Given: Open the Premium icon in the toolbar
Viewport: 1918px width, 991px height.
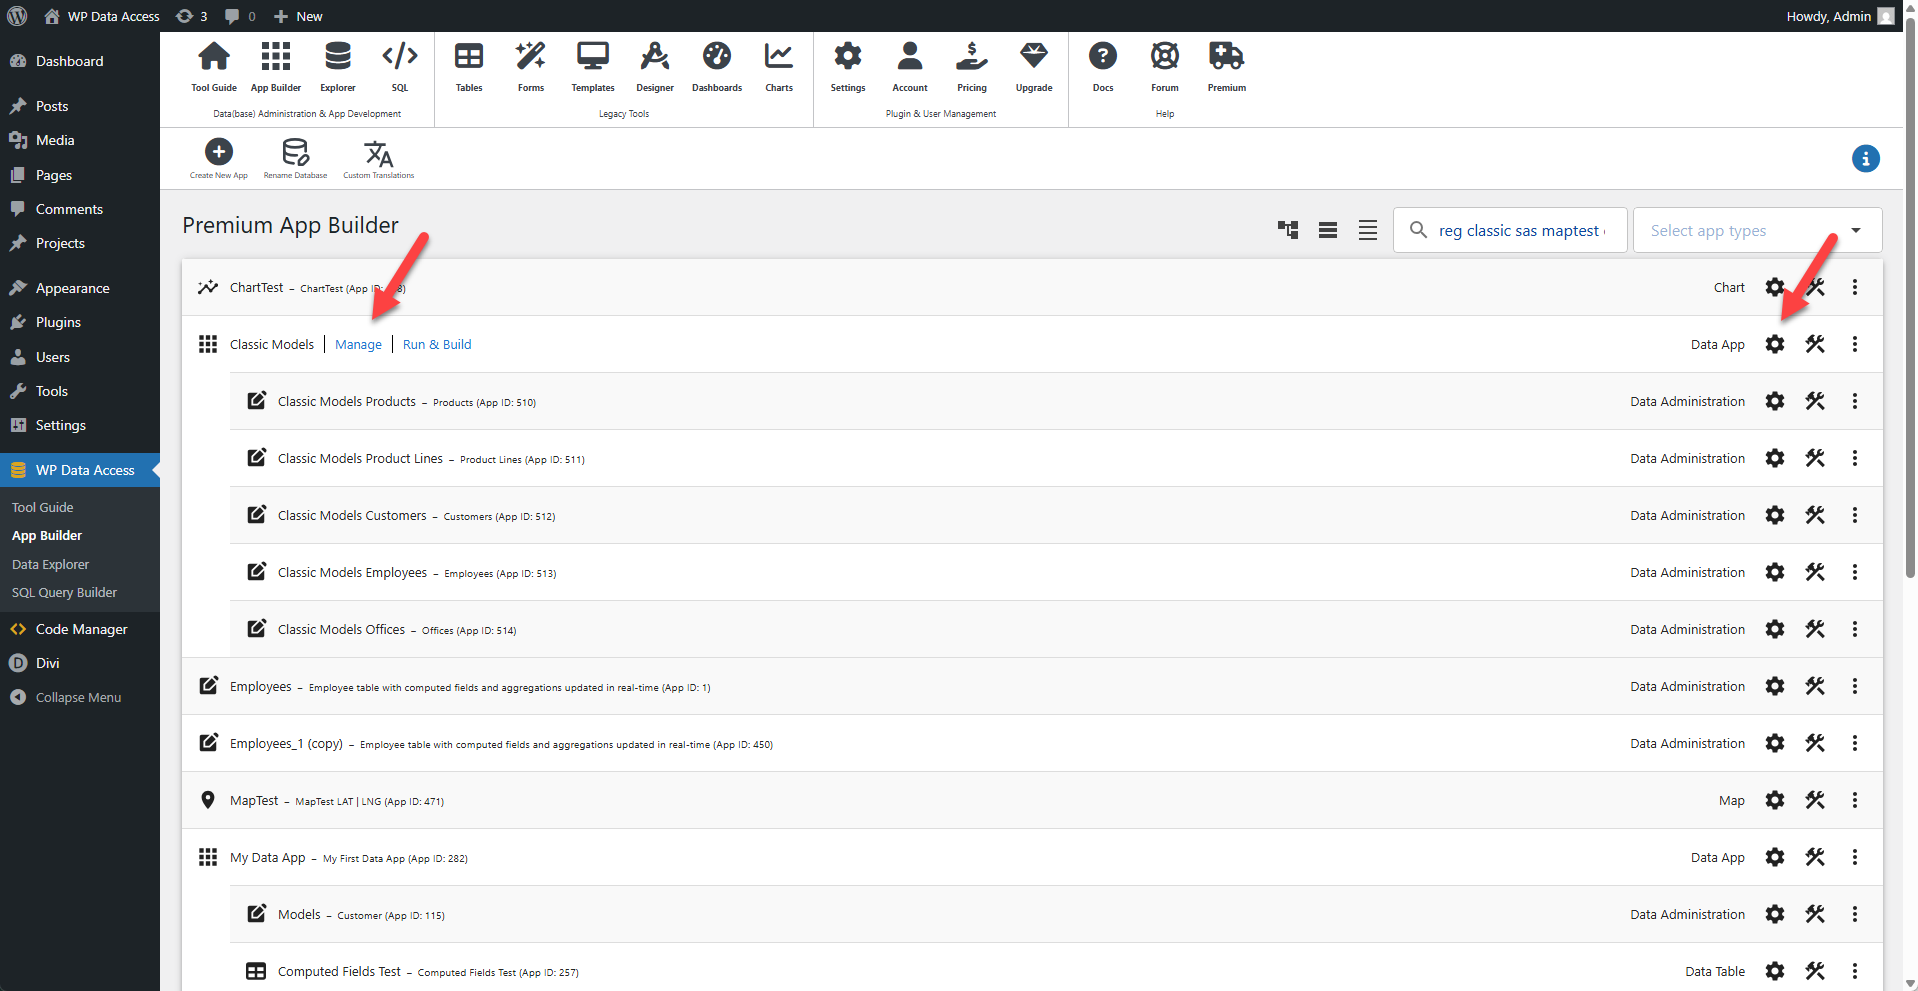Looking at the screenshot, I should point(1226,60).
